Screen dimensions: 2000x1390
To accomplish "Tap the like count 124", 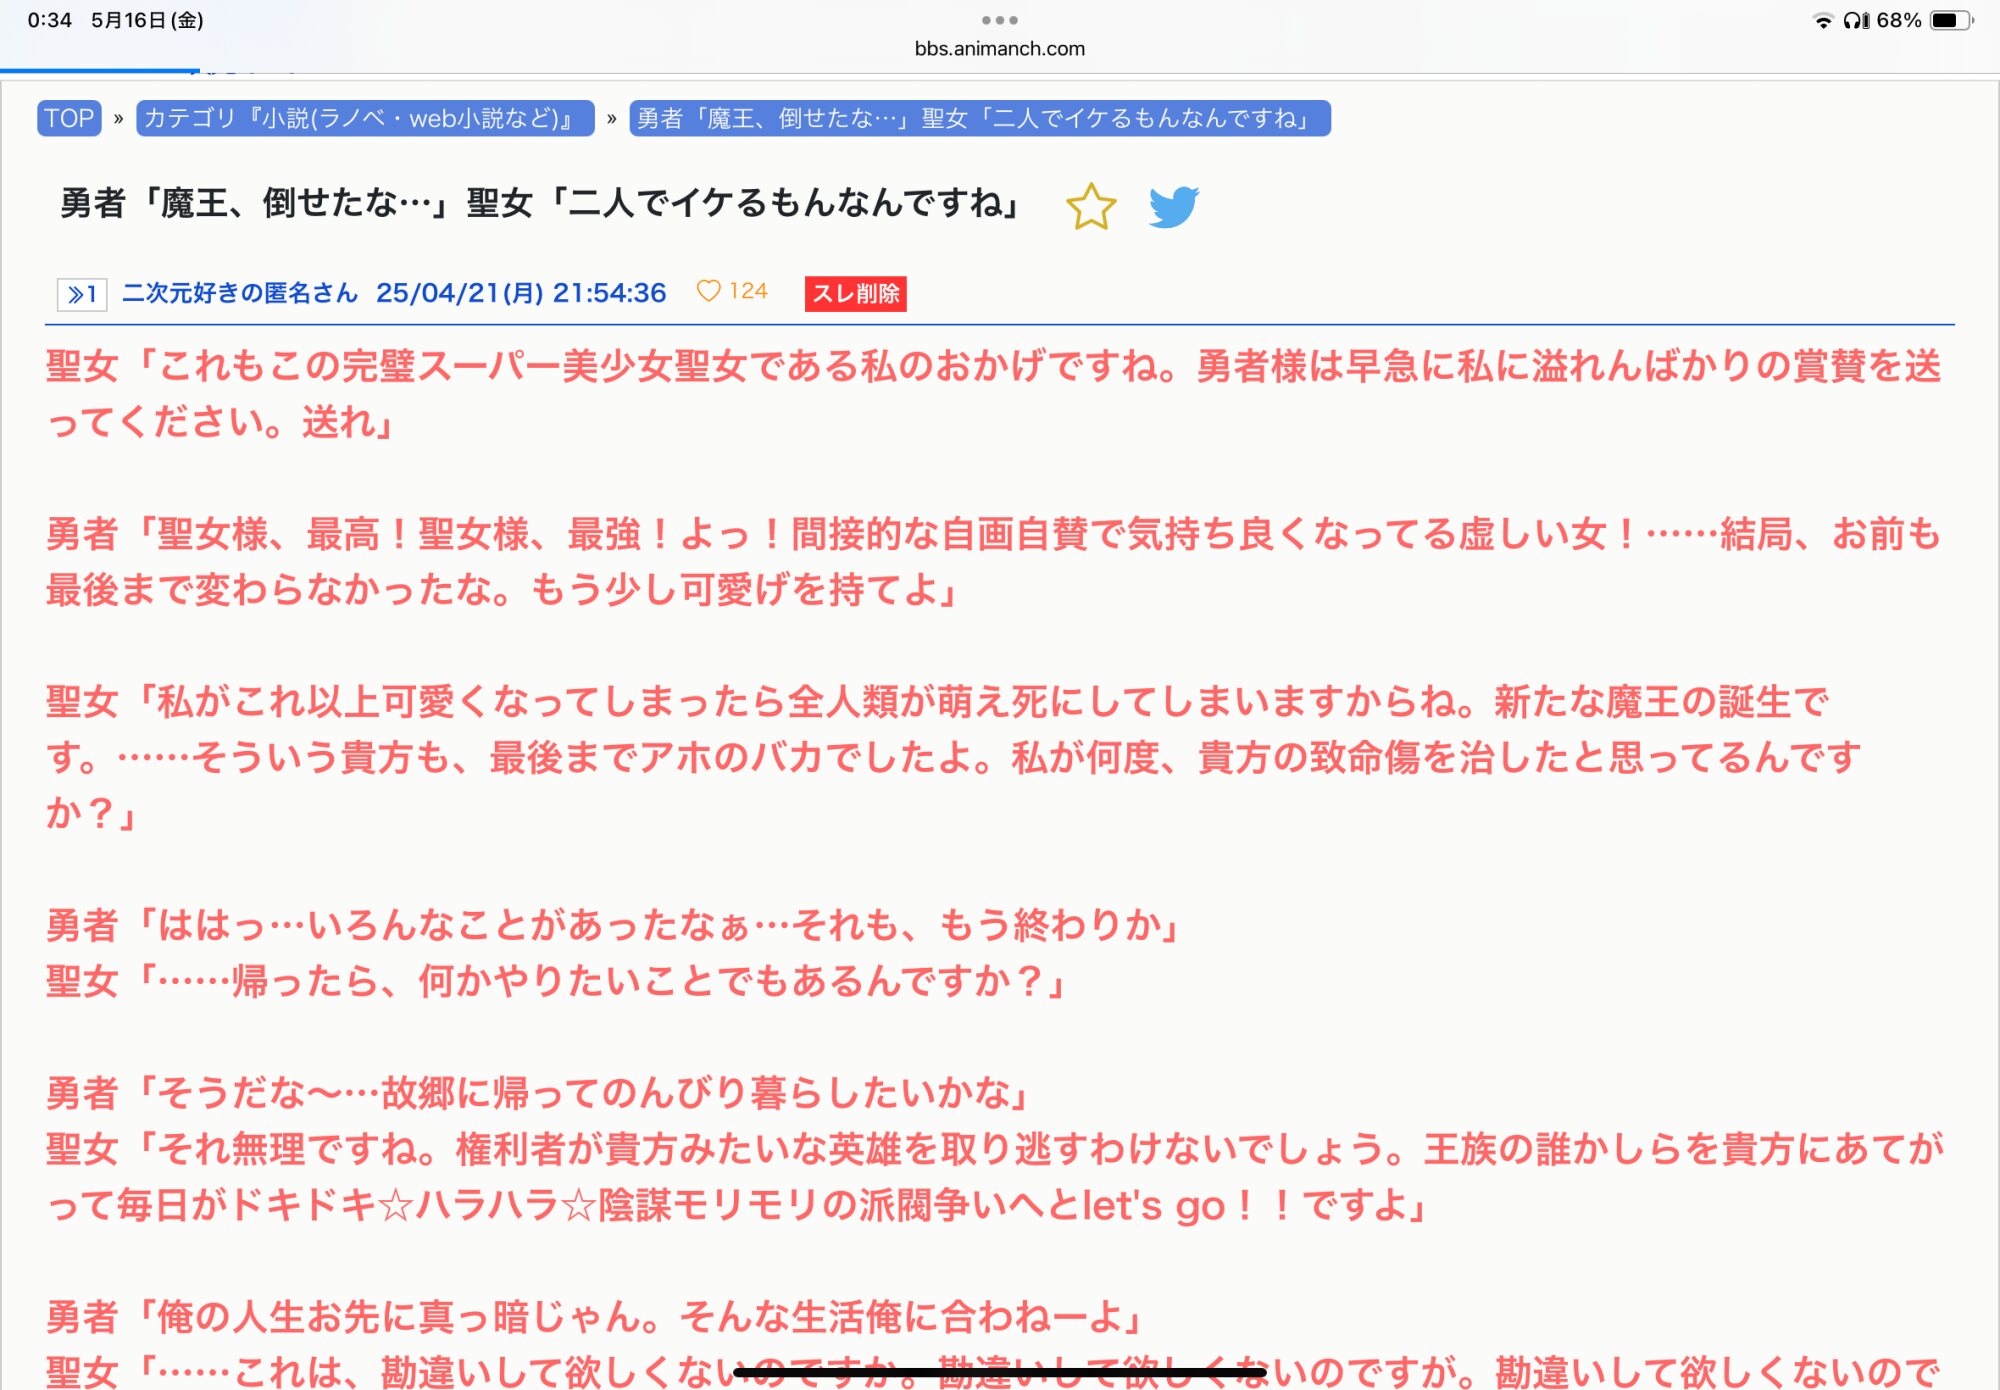I will tap(748, 291).
